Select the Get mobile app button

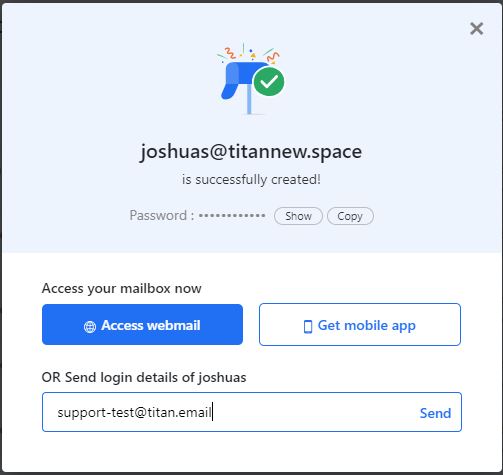(x=360, y=324)
